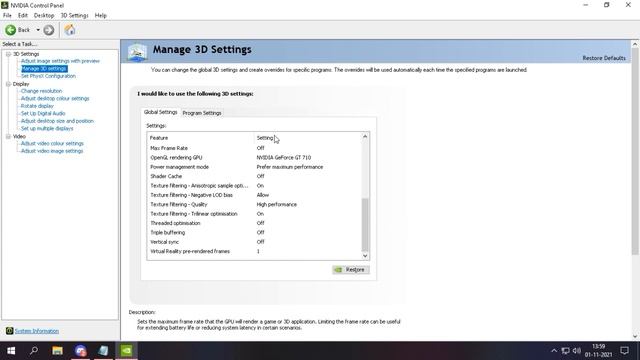Switch to the Program Settings tab
This screenshot has width=640, height=360.
coord(202,113)
